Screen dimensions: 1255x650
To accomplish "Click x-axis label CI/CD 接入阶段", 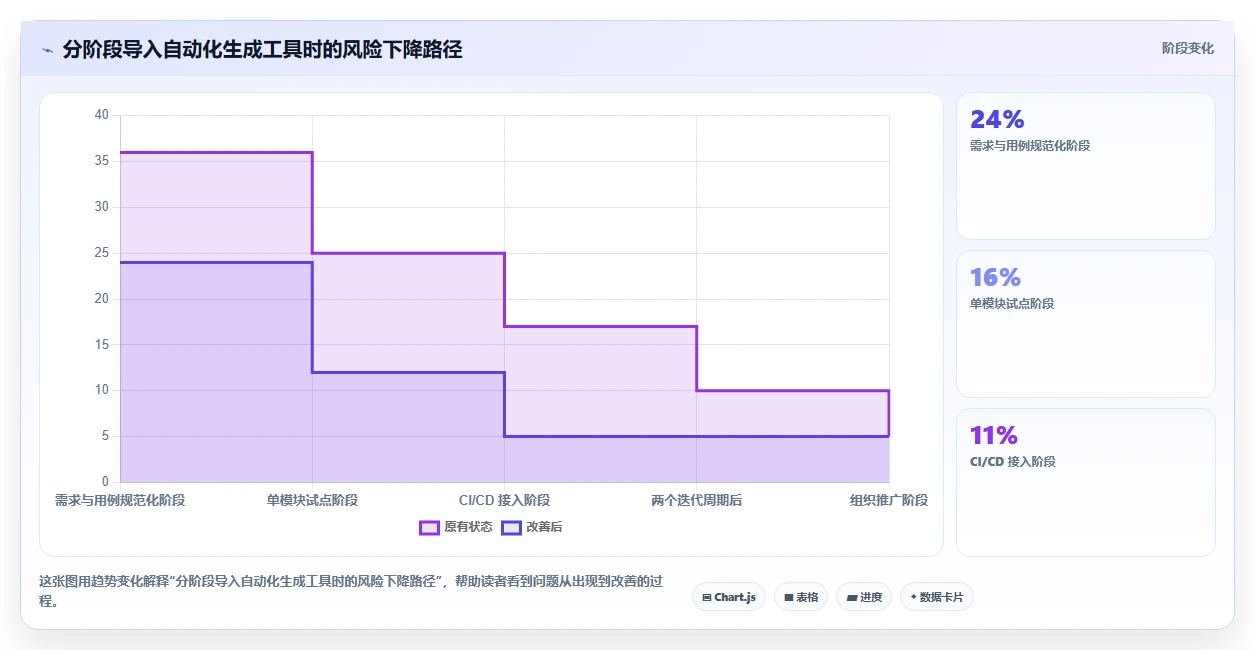I will pyautogui.click(x=504, y=500).
